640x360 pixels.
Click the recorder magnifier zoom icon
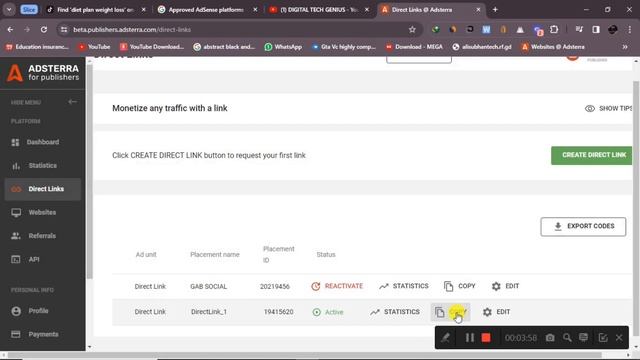[x=567, y=338]
